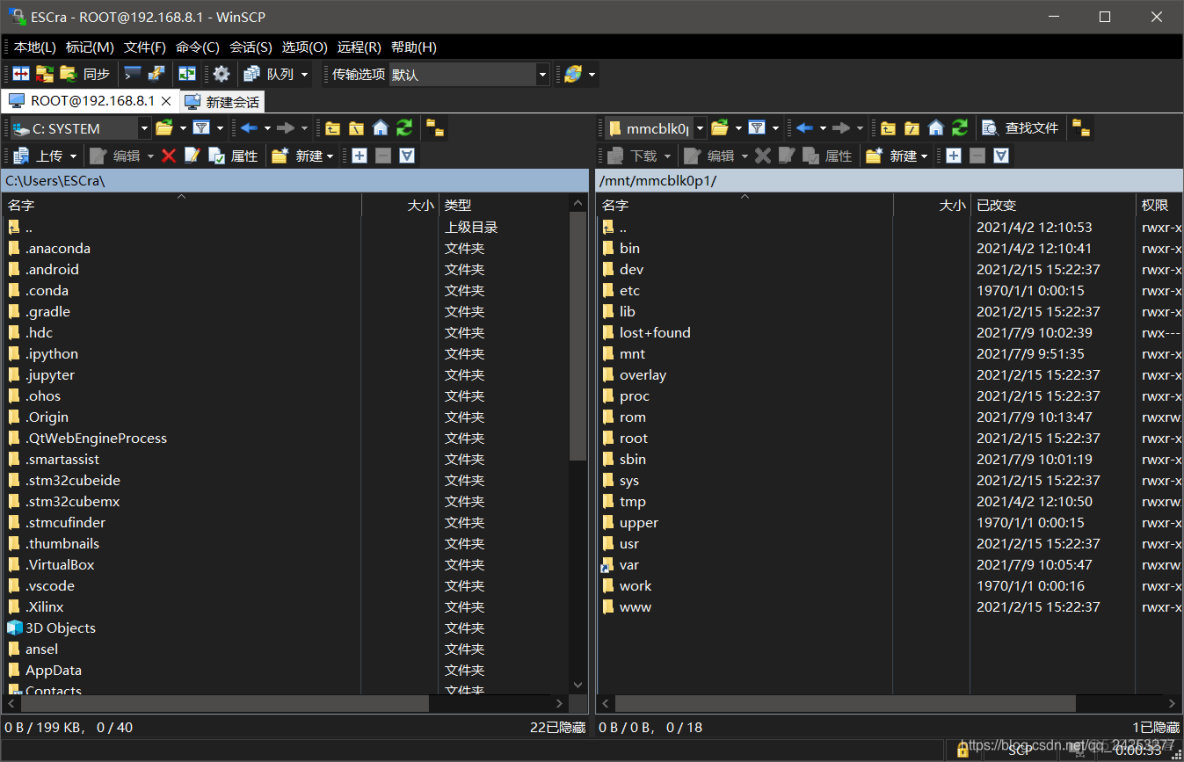1184x762 pixels.
Task: Open remote parent directory icon
Action: 888,128
